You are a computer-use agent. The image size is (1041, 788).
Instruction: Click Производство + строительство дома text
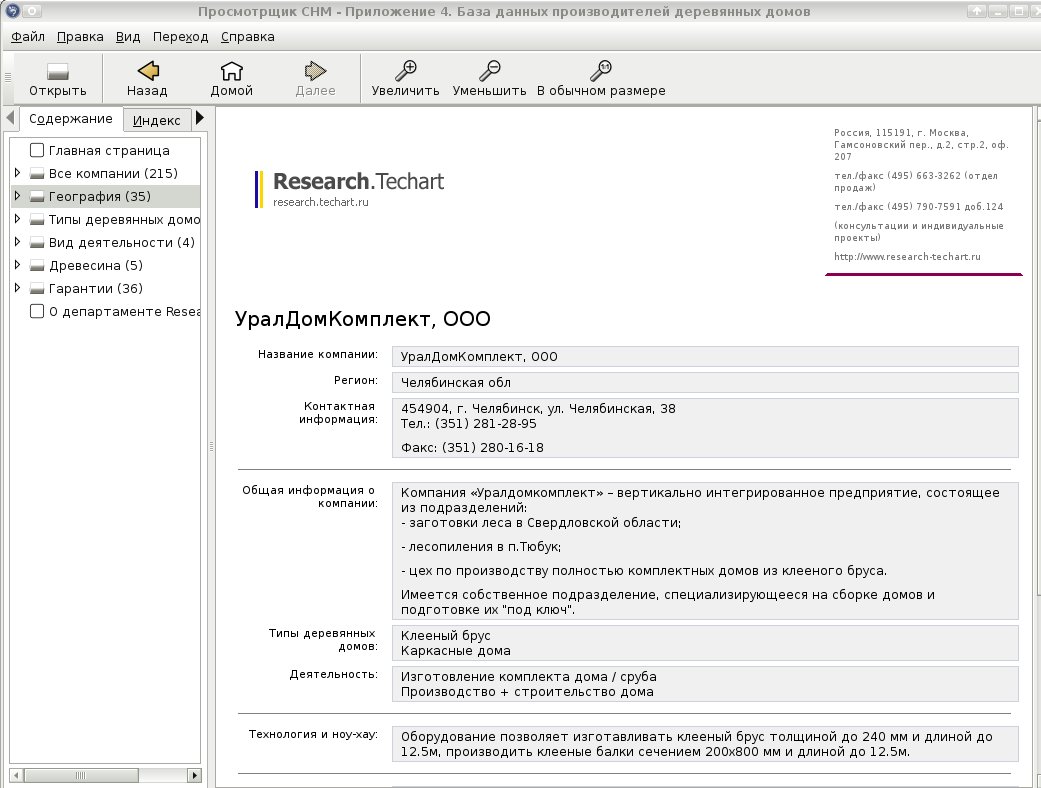(x=527, y=692)
